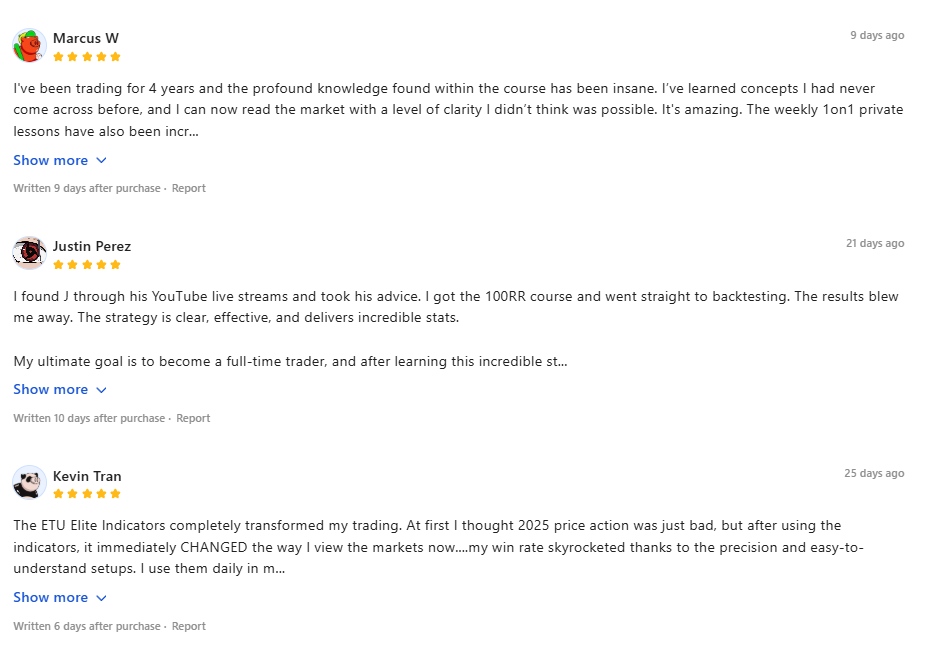Screen dimensions: 943x651
Task: Click 'Written 6 days after purchase' text
Action: 87,626
